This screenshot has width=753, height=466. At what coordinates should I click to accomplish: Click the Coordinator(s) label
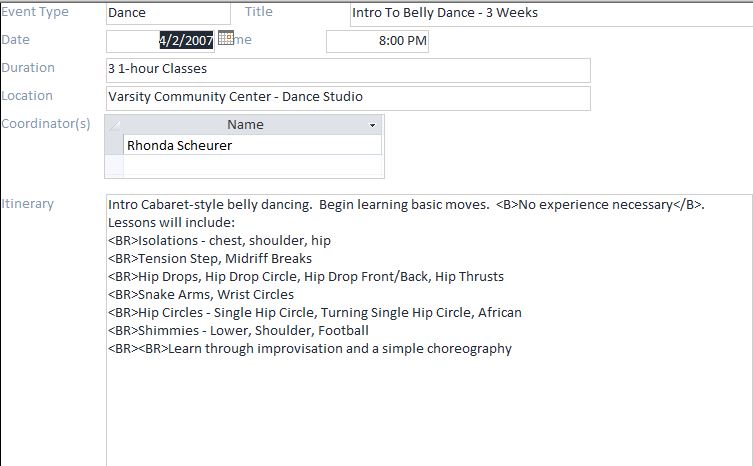click(x=46, y=124)
